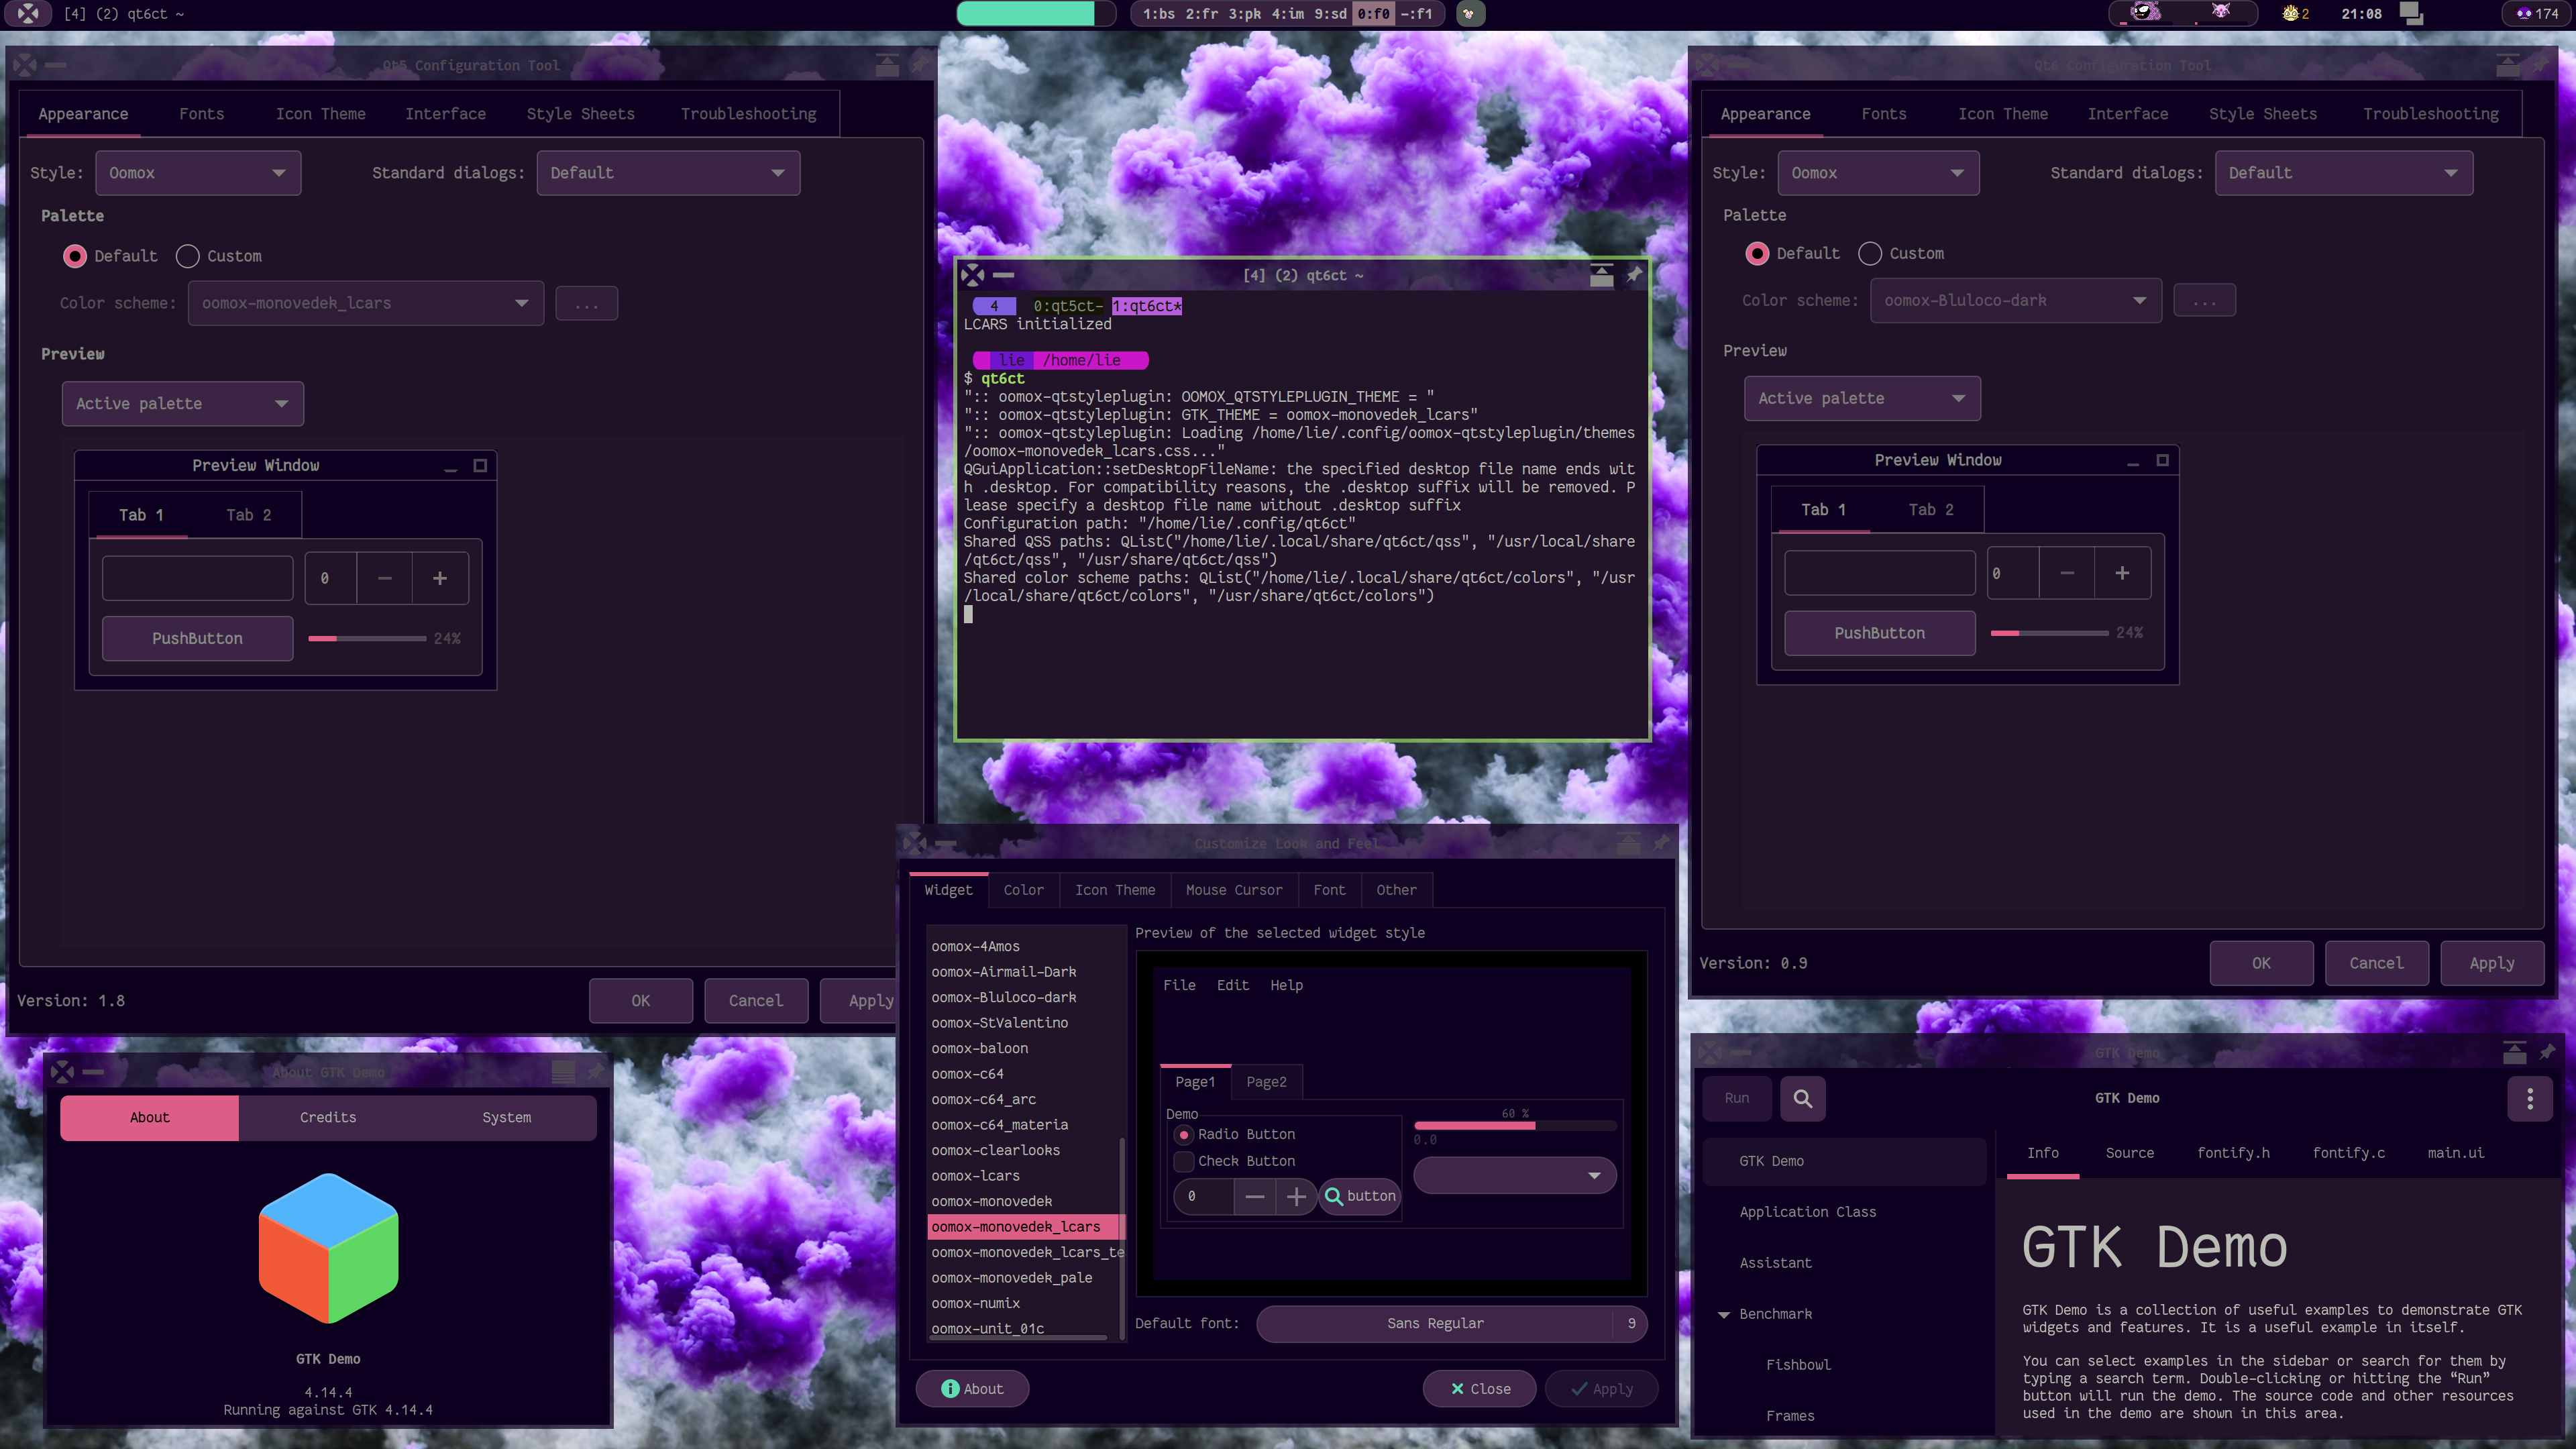This screenshot has width=2576, height=1449.
Task: Click Apply in Qt6 Configuration Tool
Action: click(x=2491, y=963)
